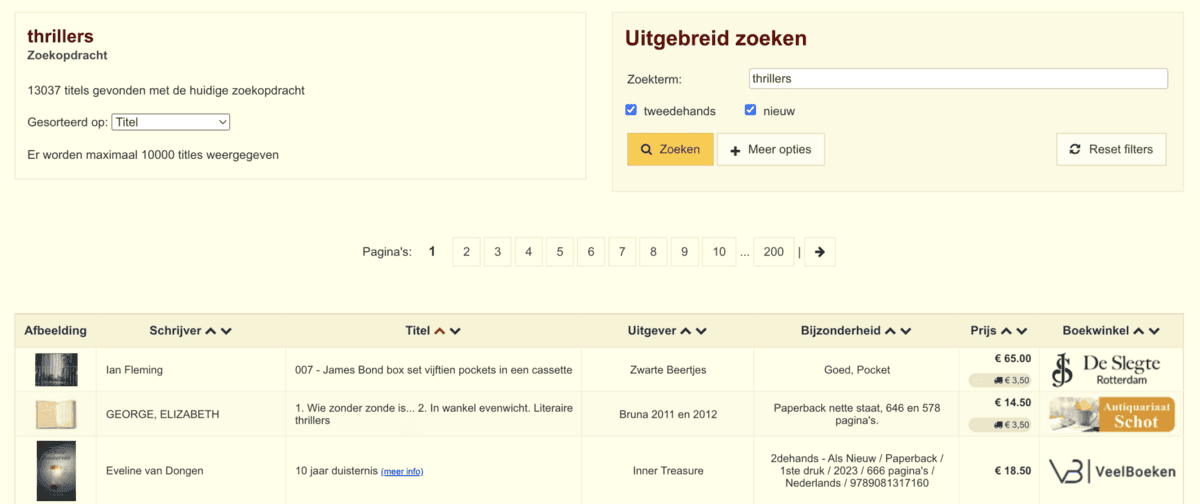This screenshot has width=1200, height=504.
Task: Expand Meer opties search settings
Action: (770, 150)
